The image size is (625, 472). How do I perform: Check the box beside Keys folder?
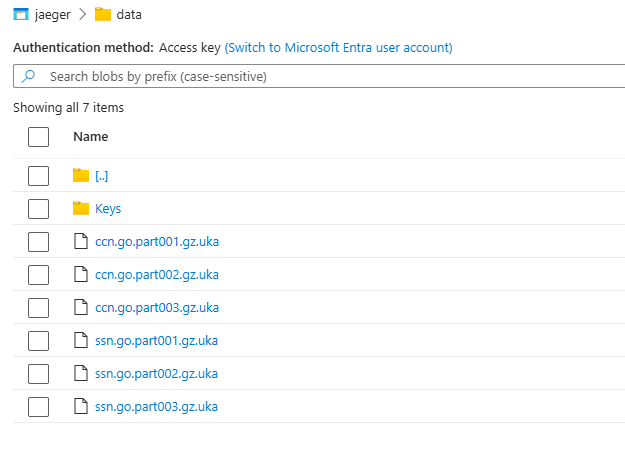pyautogui.click(x=39, y=209)
